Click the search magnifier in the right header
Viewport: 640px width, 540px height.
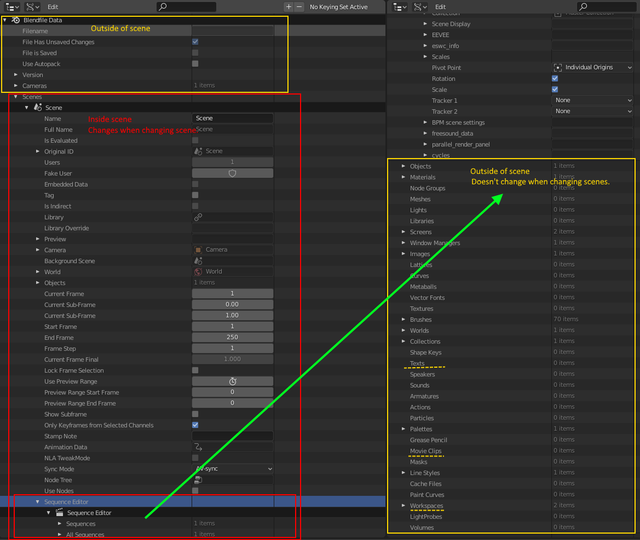pos(583,7)
